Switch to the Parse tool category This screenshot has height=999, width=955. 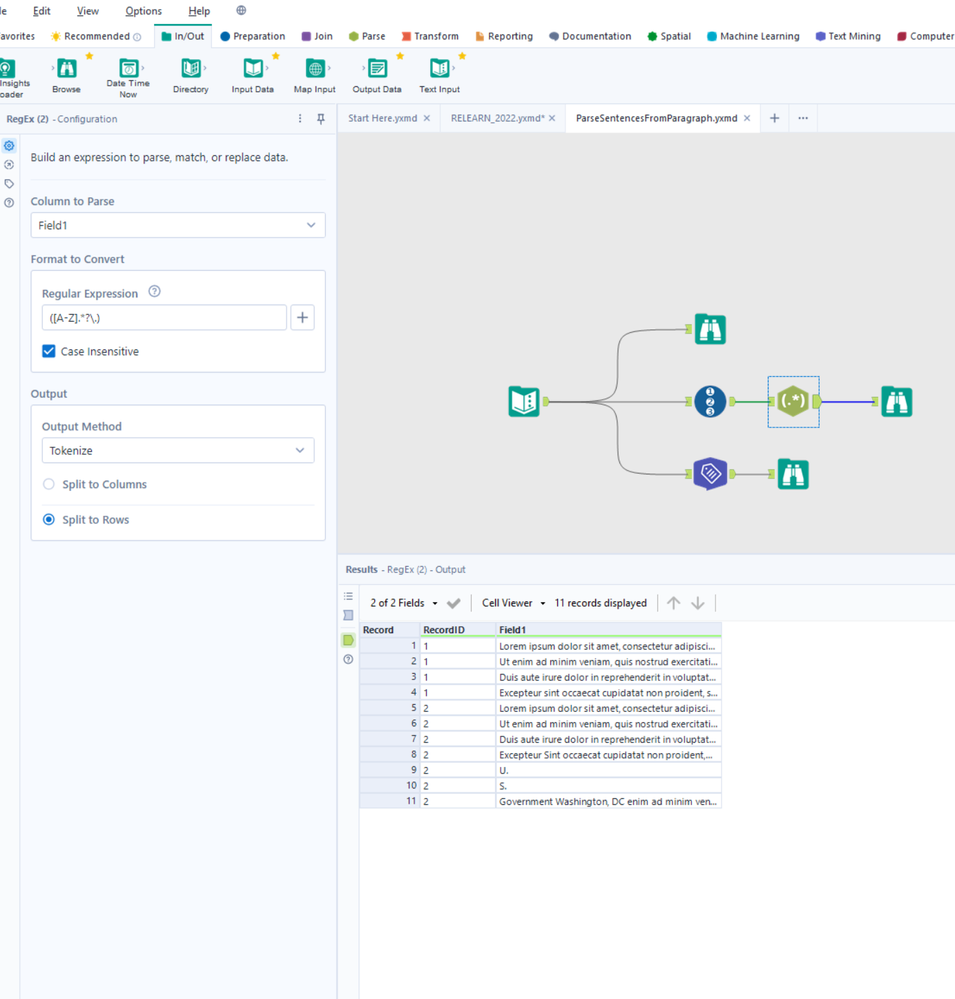tap(367, 36)
